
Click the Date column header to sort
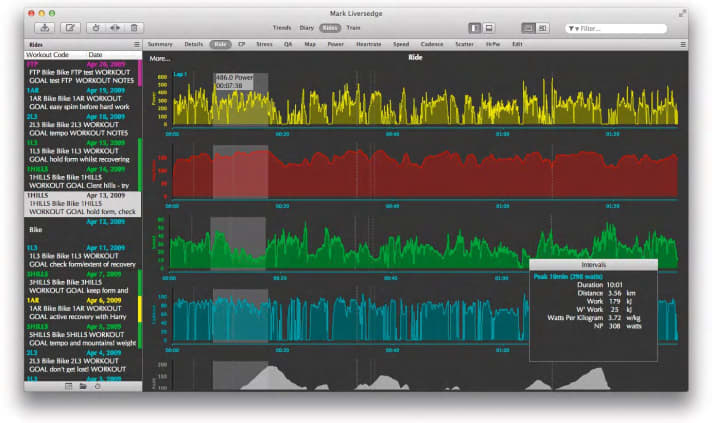click(95, 54)
